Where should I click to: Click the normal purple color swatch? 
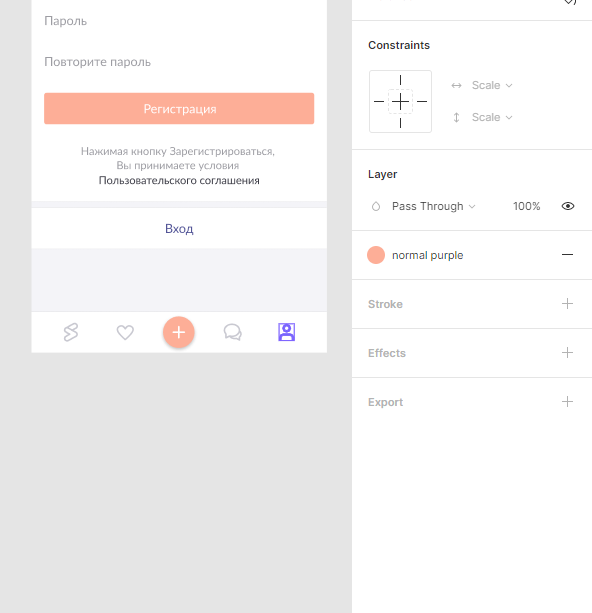[376, 255]
